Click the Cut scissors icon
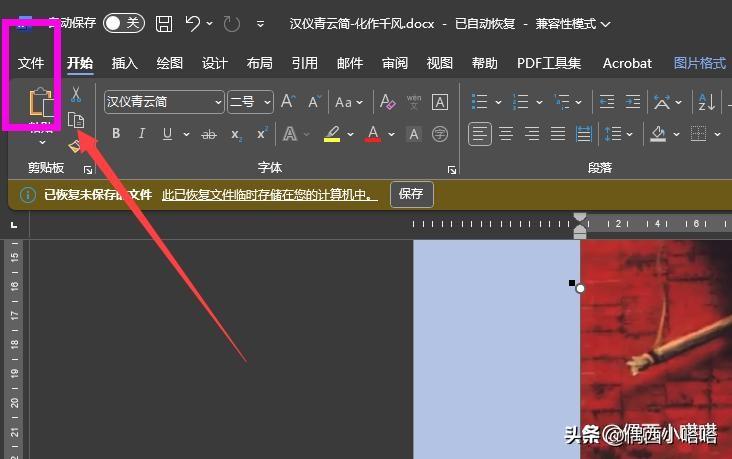This screenshot has width=732, height=459. click(76, 94)
